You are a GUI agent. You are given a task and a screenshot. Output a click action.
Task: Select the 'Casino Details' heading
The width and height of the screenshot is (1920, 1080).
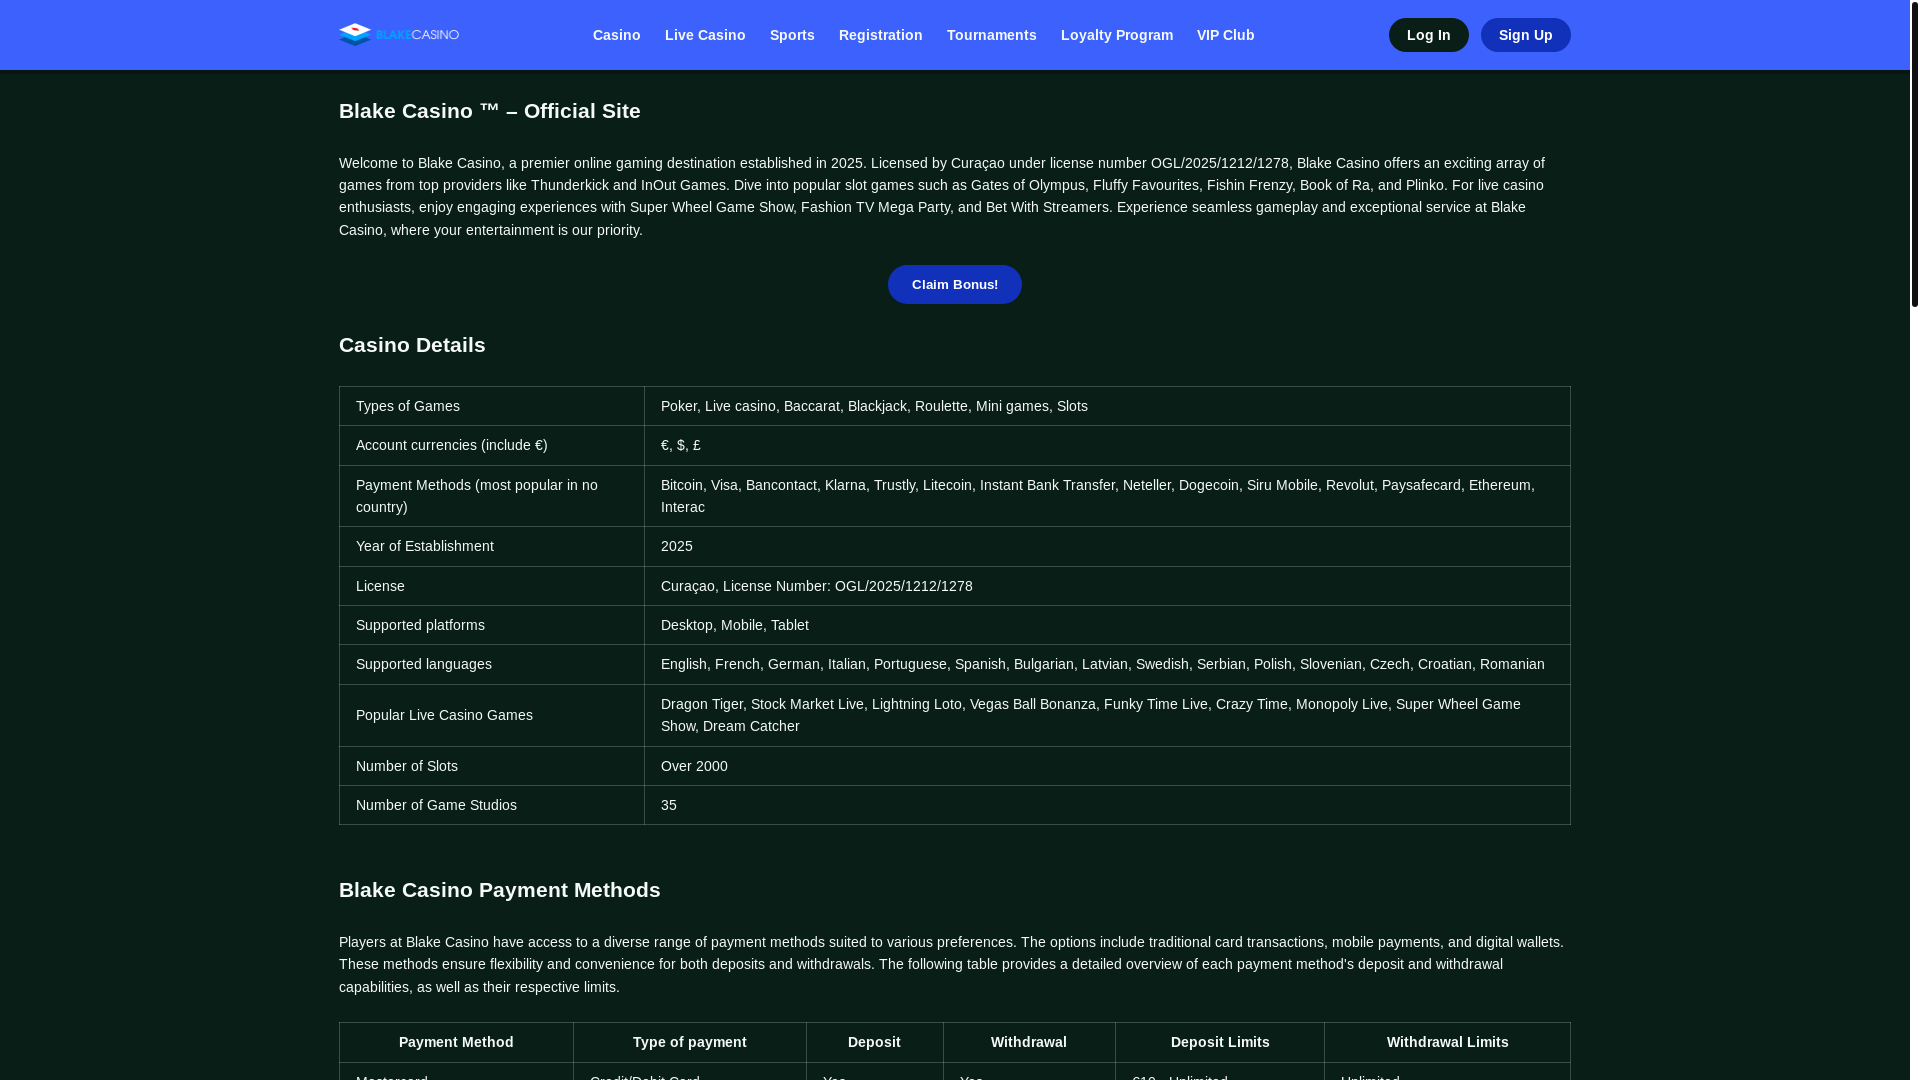coord(412,345)
